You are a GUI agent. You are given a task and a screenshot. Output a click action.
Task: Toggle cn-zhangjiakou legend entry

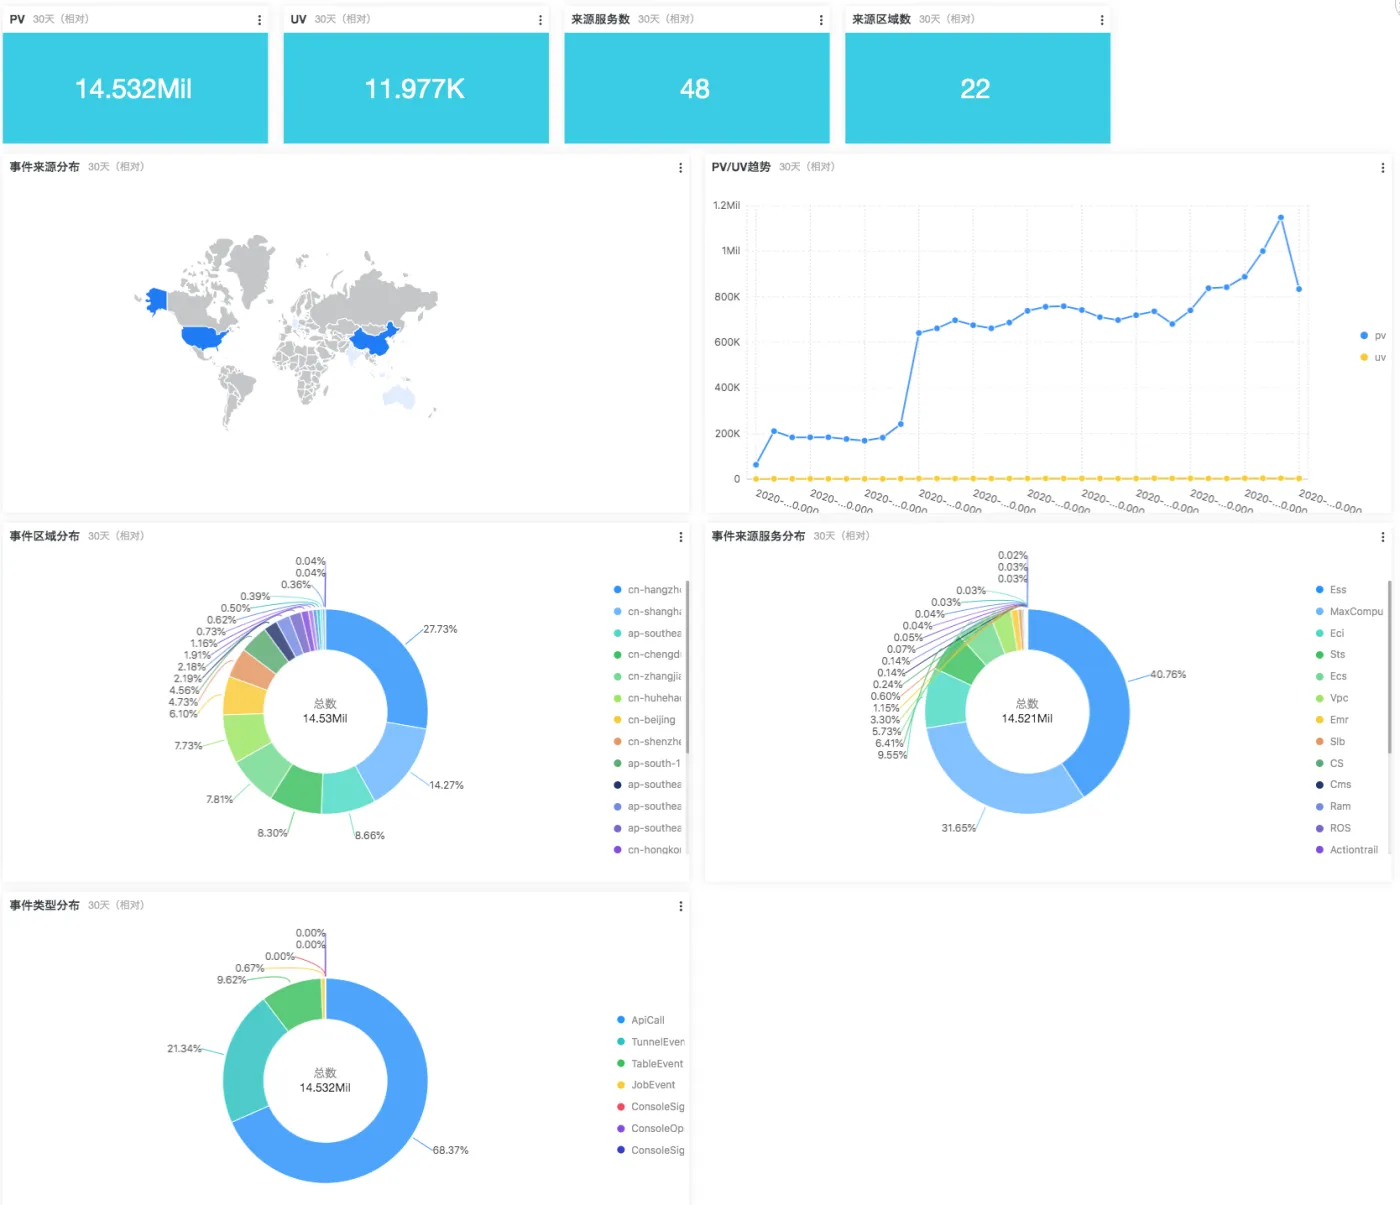pyautogui.click(x=647, y=676)
